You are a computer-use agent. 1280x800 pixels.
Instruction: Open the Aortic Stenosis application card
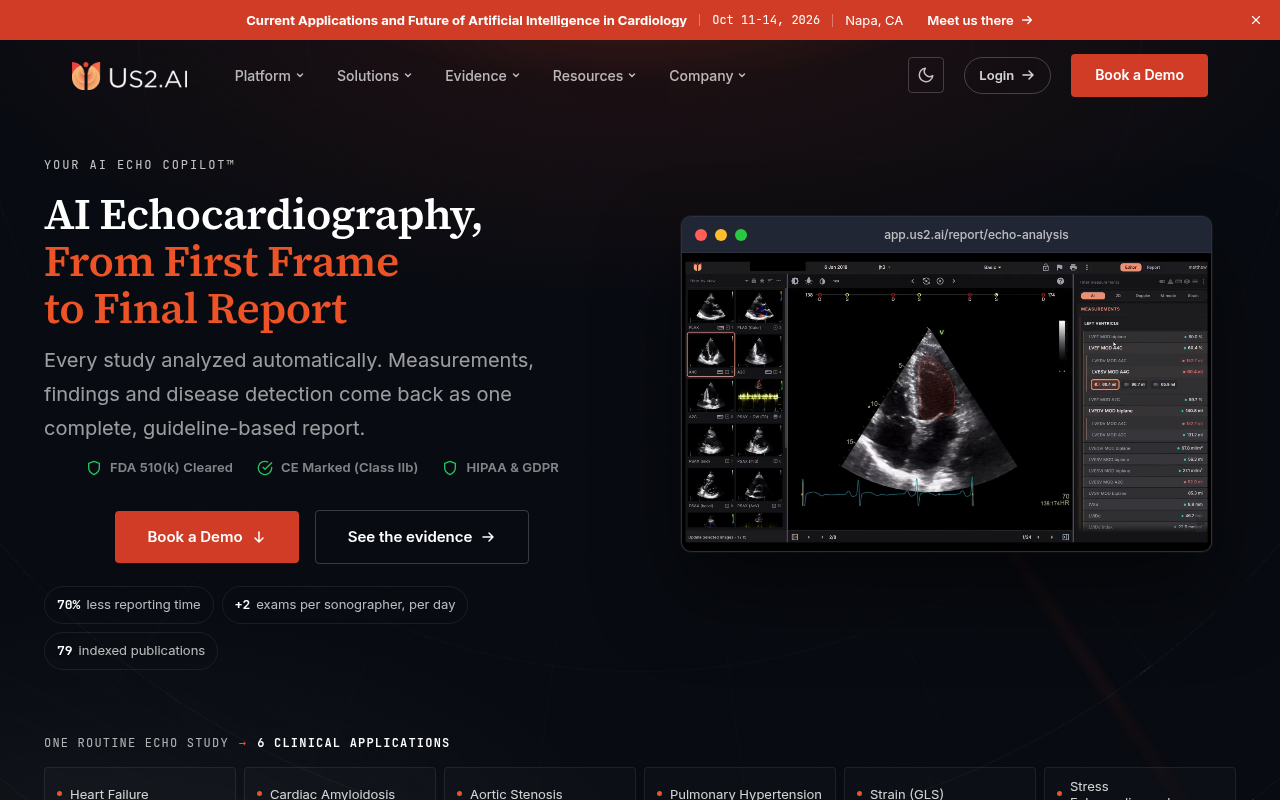(x=540, y=784)
